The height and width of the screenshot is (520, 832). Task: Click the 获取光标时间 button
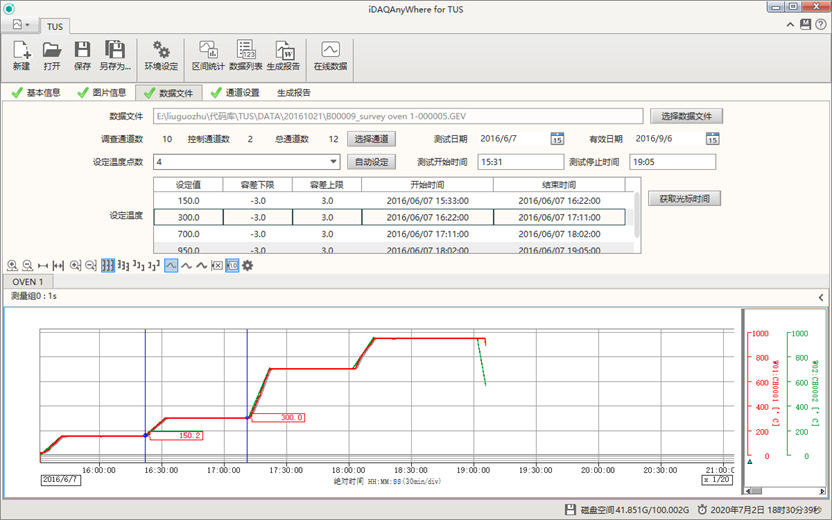[x=684, y=198]
